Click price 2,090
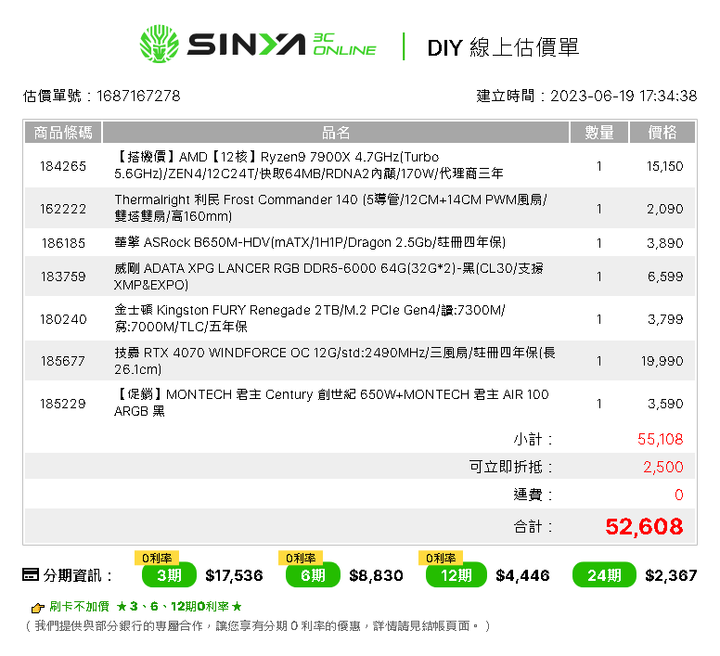The height and width of the screenshot is (656, 720). point(665,209)
